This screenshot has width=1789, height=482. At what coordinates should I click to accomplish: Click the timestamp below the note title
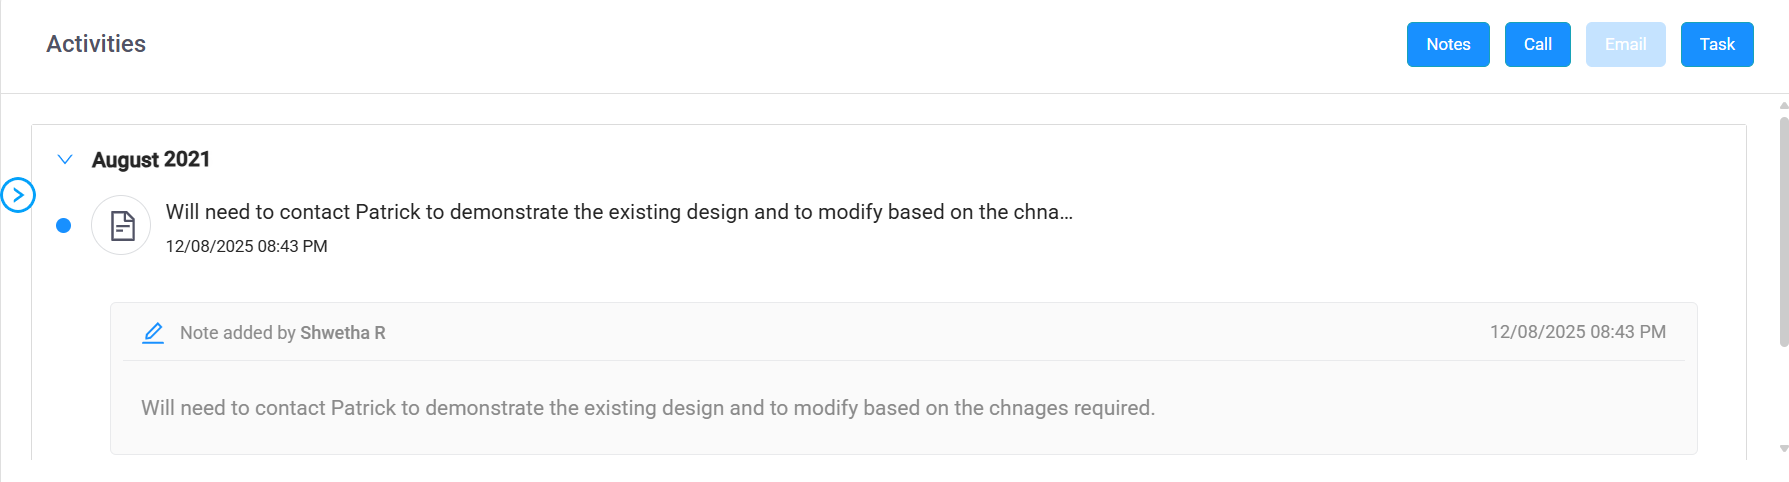click(246, 246)
